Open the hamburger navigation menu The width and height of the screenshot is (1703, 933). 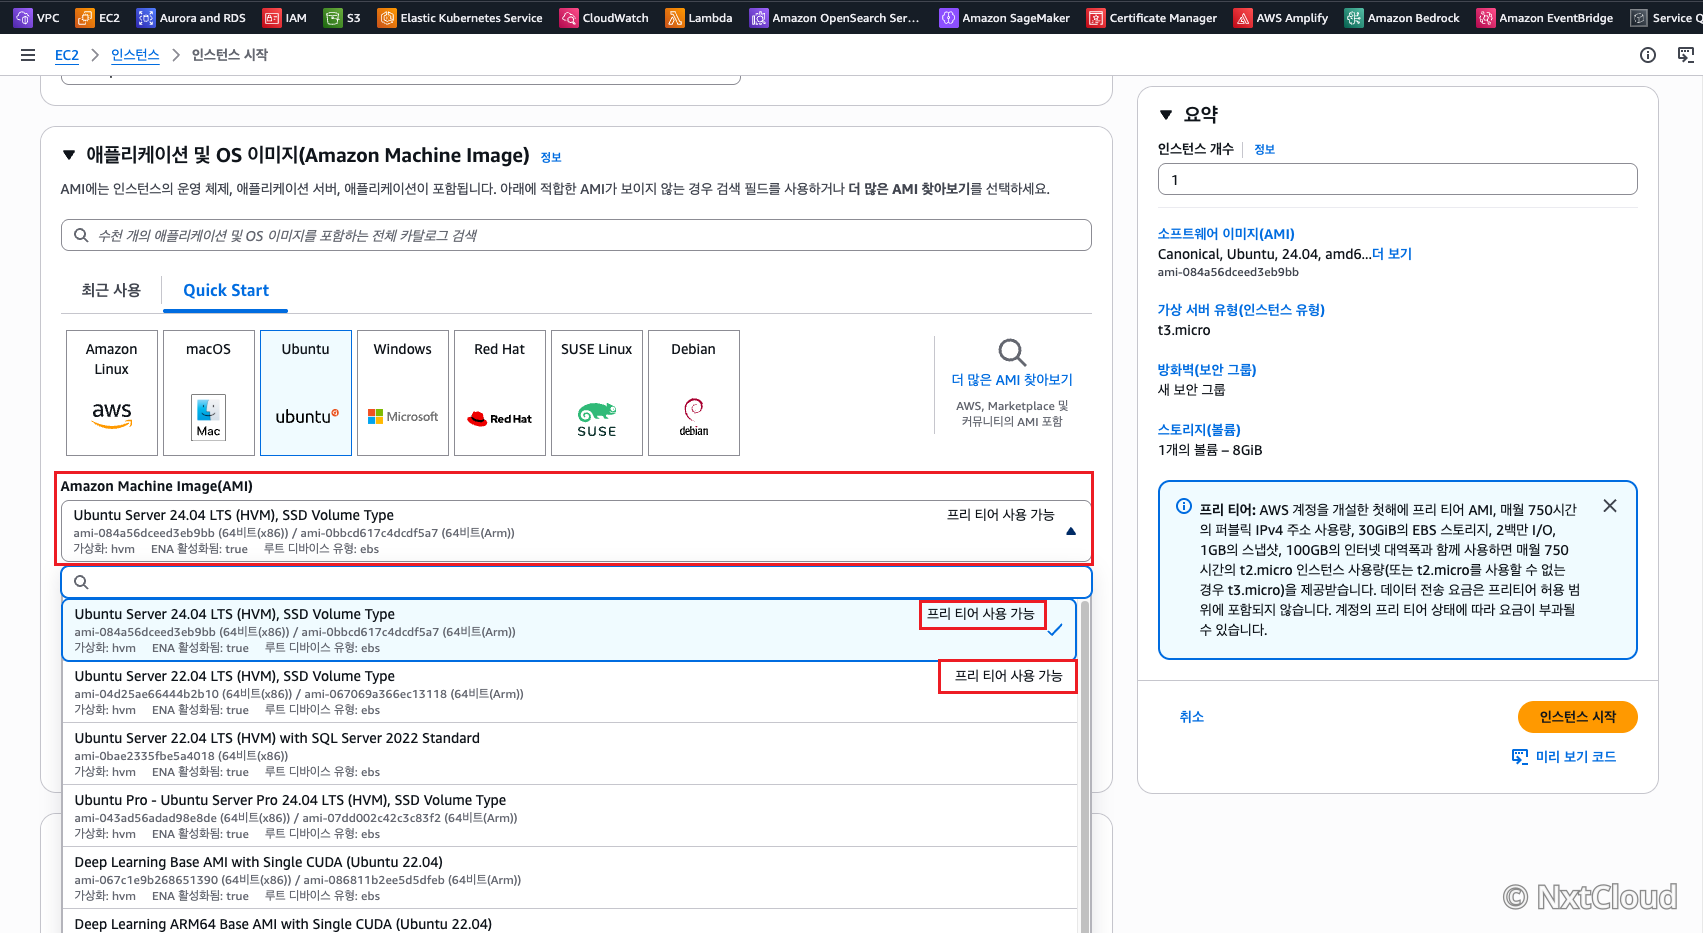coord(28,55)
